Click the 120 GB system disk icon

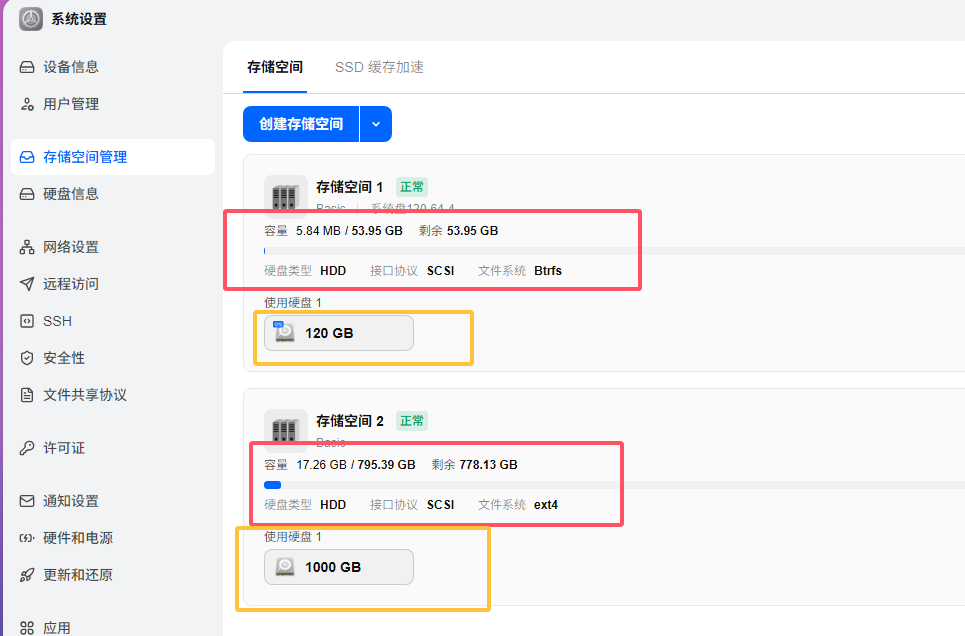[284, 332]
